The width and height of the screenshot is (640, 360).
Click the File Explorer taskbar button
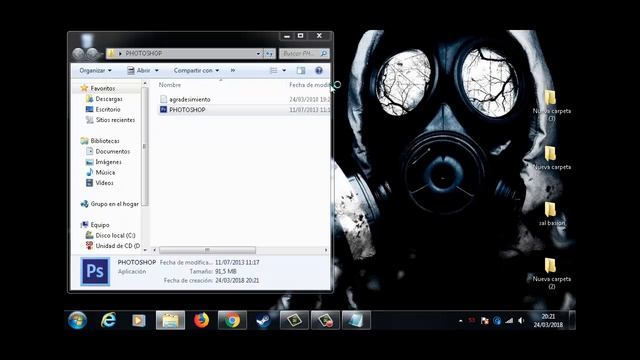click(x=170, y=320)
